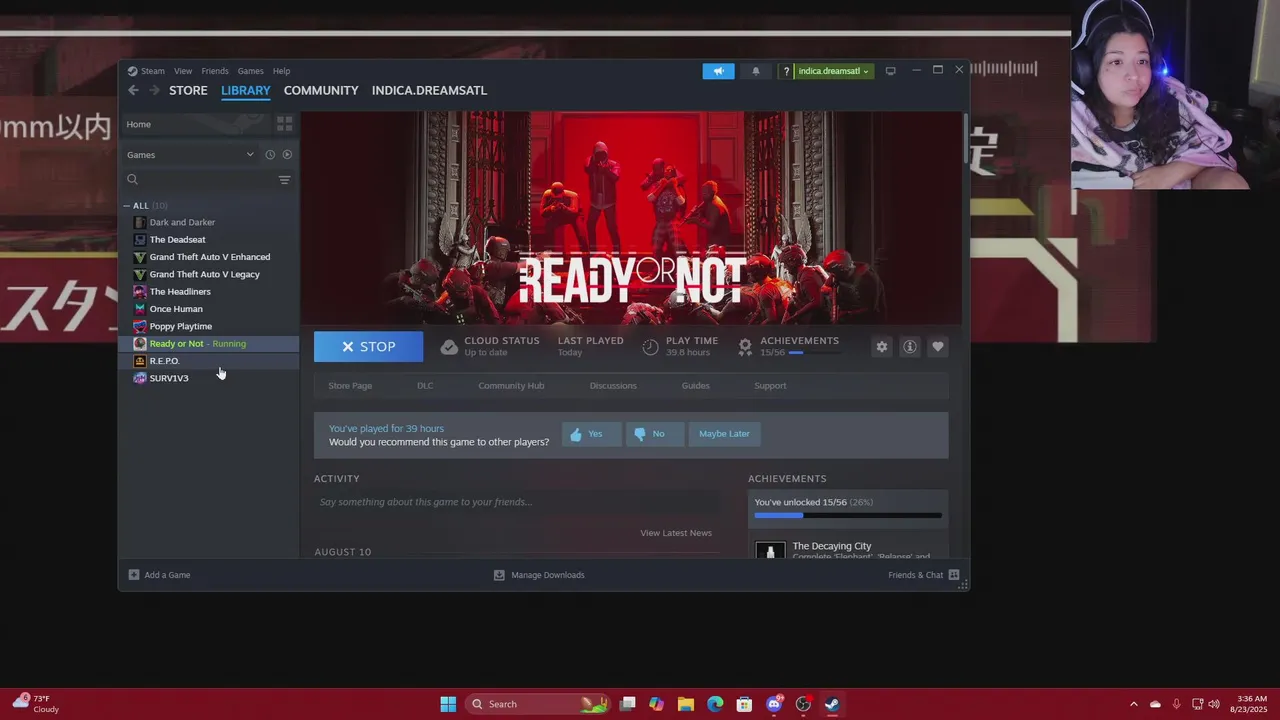Open the library collections grid view icon
Screen dimensions: 1280x720
[x=284, y=124]
